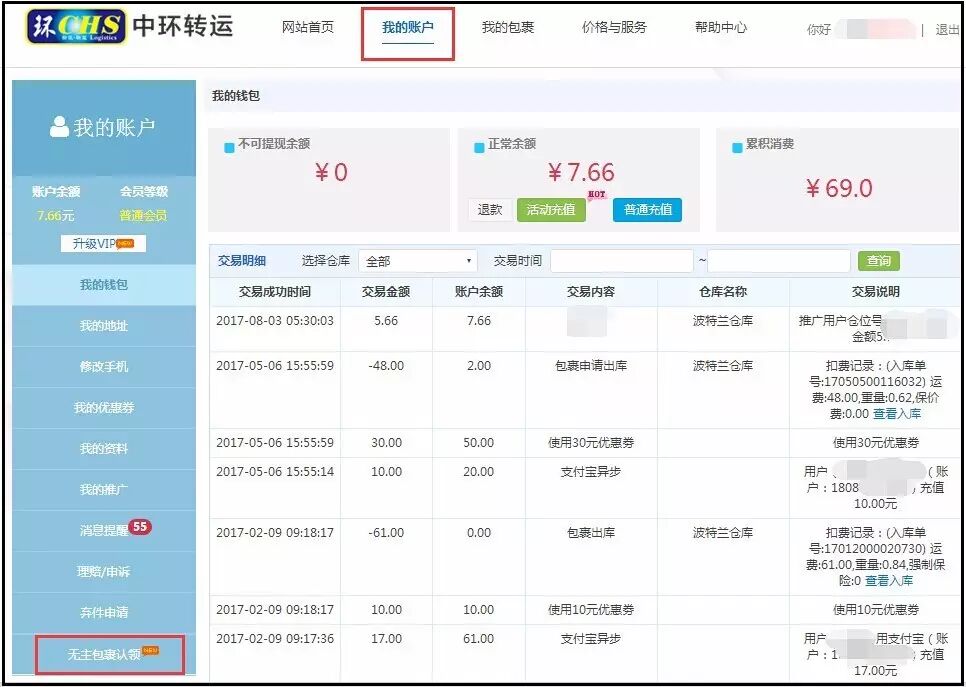Click the 2017-08-03 05:30:03 timestamp
This screenshot has height=687, width=966.
(275, 321)
